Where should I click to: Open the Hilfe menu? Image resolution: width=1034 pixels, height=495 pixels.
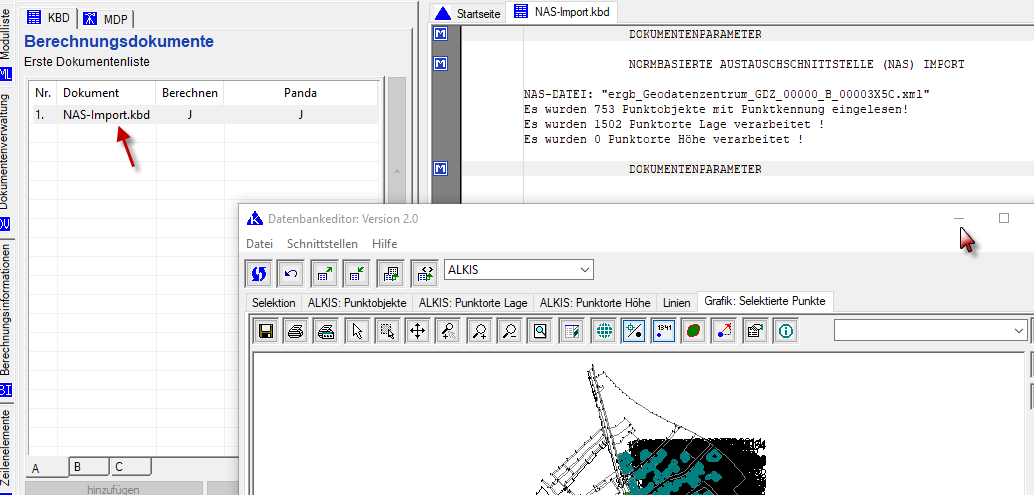tap(384, 244)
